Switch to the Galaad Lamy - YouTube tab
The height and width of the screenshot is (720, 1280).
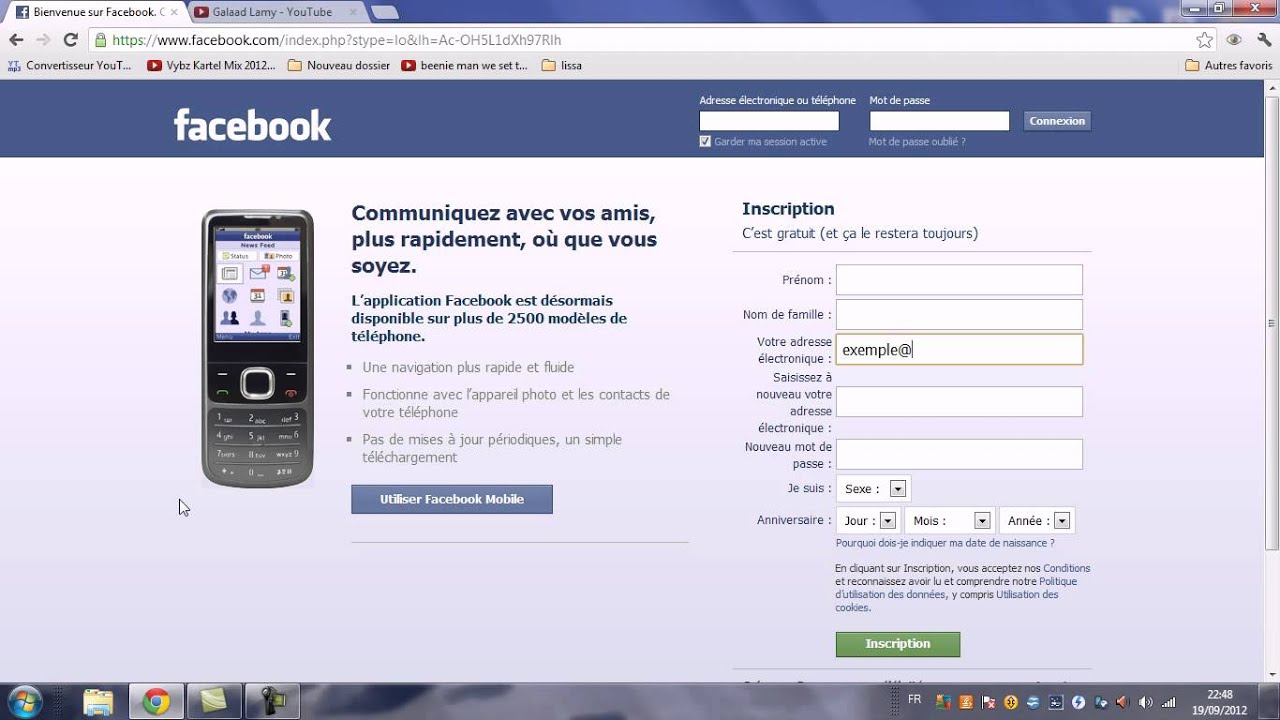tap(277, 12)
